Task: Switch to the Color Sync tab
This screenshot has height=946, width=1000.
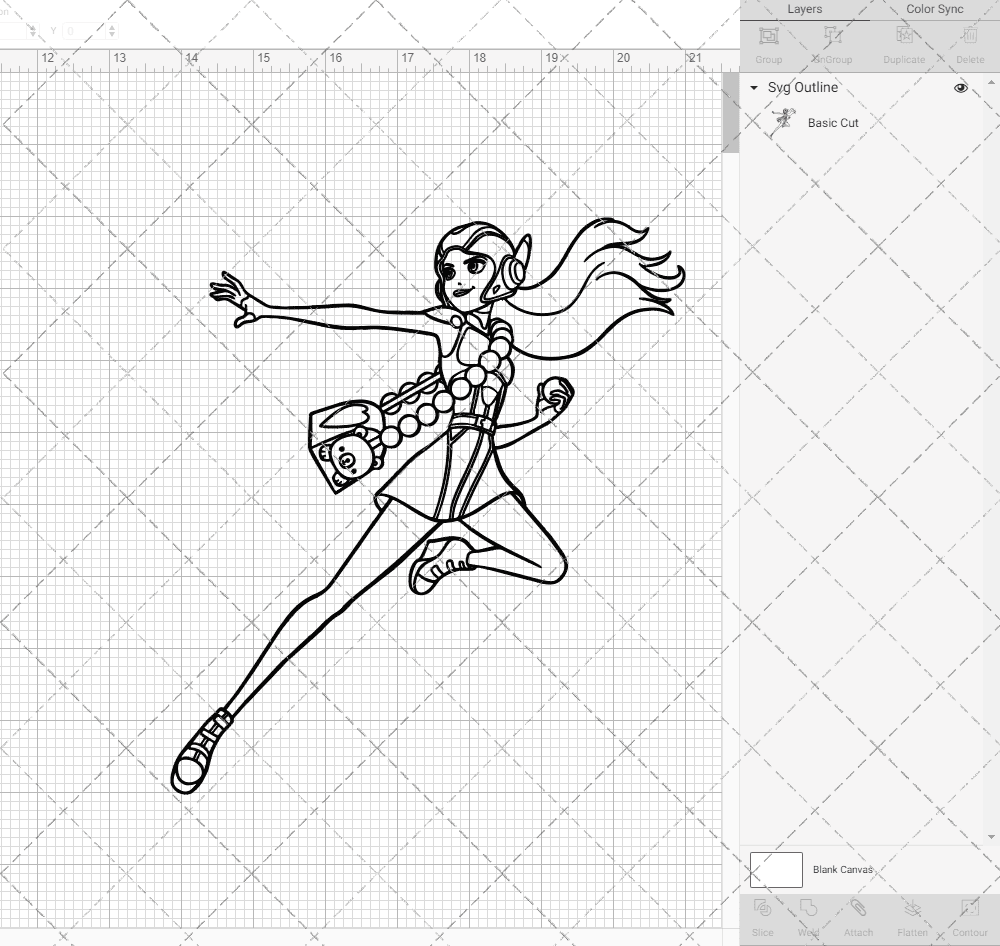Action: tap(934, 10)
